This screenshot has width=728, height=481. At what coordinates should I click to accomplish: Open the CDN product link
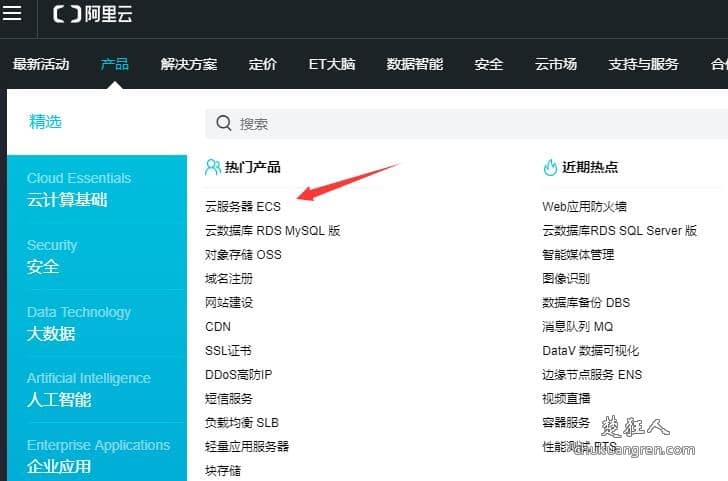tap(218, 327)
